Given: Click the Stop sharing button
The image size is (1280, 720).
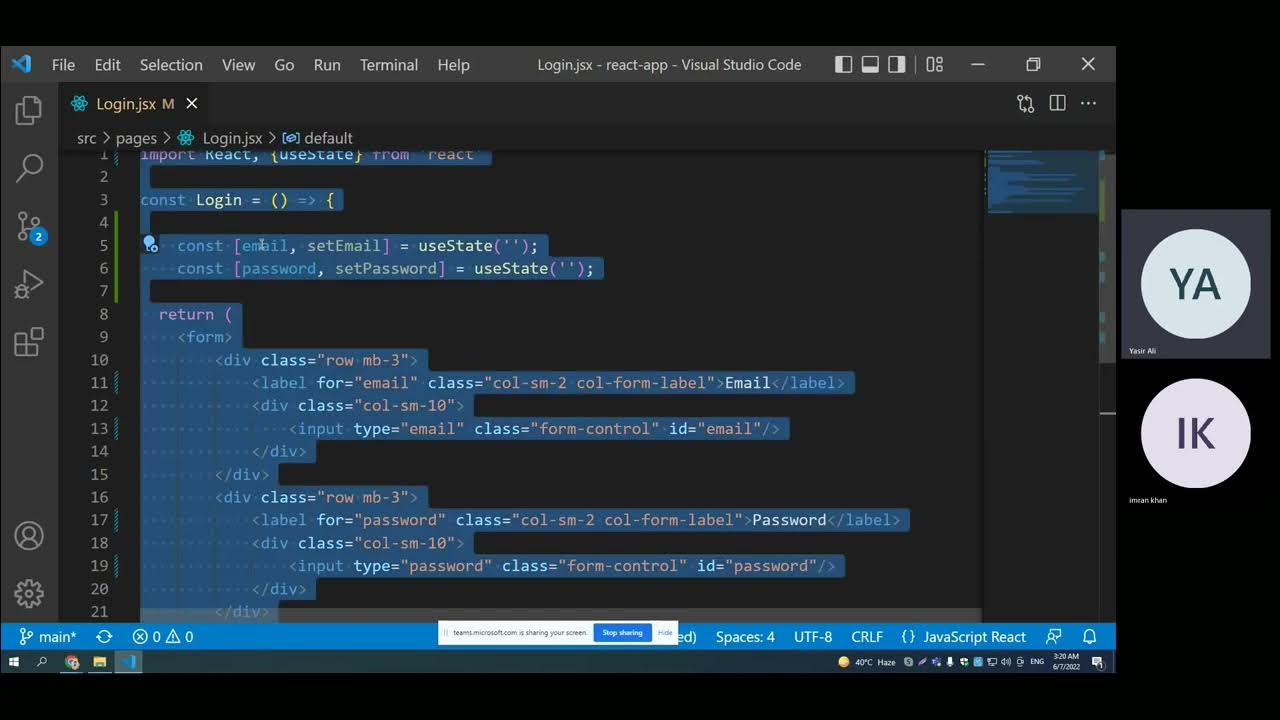Looking at the screenshot, I should (622, 633).
